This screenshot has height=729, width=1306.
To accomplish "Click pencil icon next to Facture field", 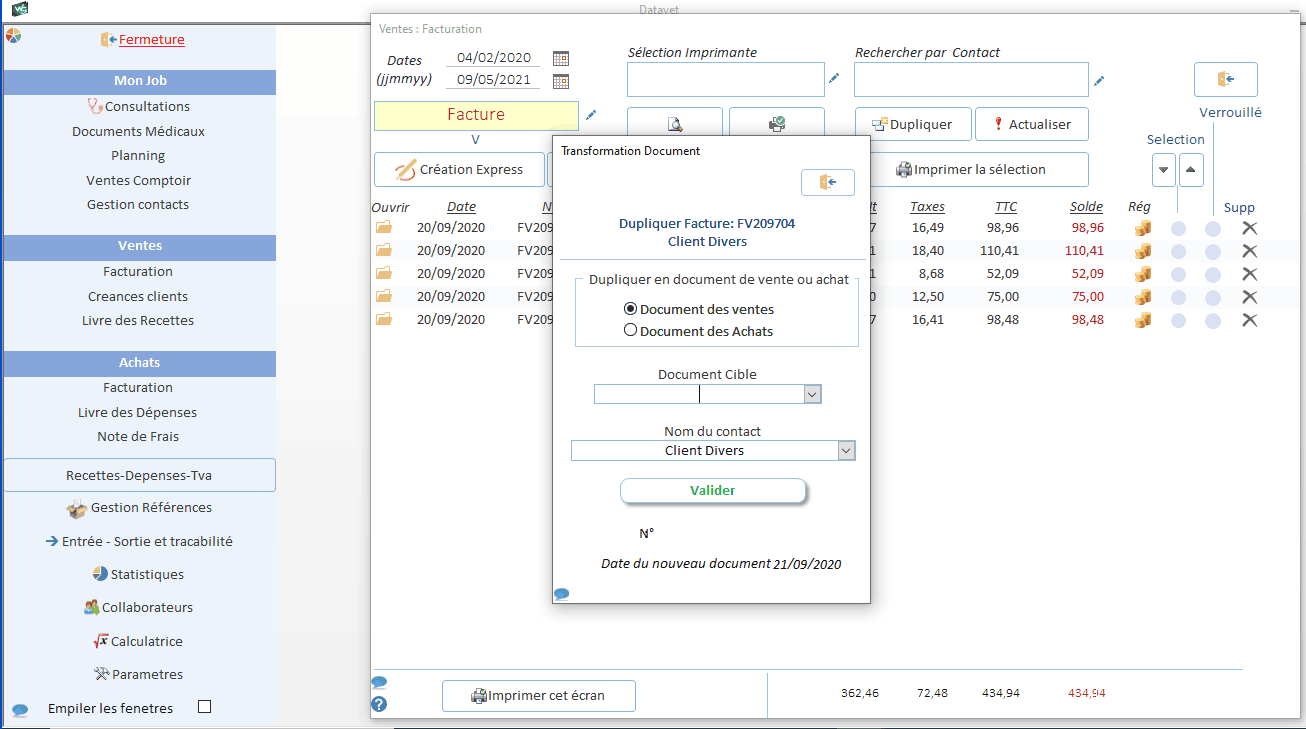I will 591,115.
